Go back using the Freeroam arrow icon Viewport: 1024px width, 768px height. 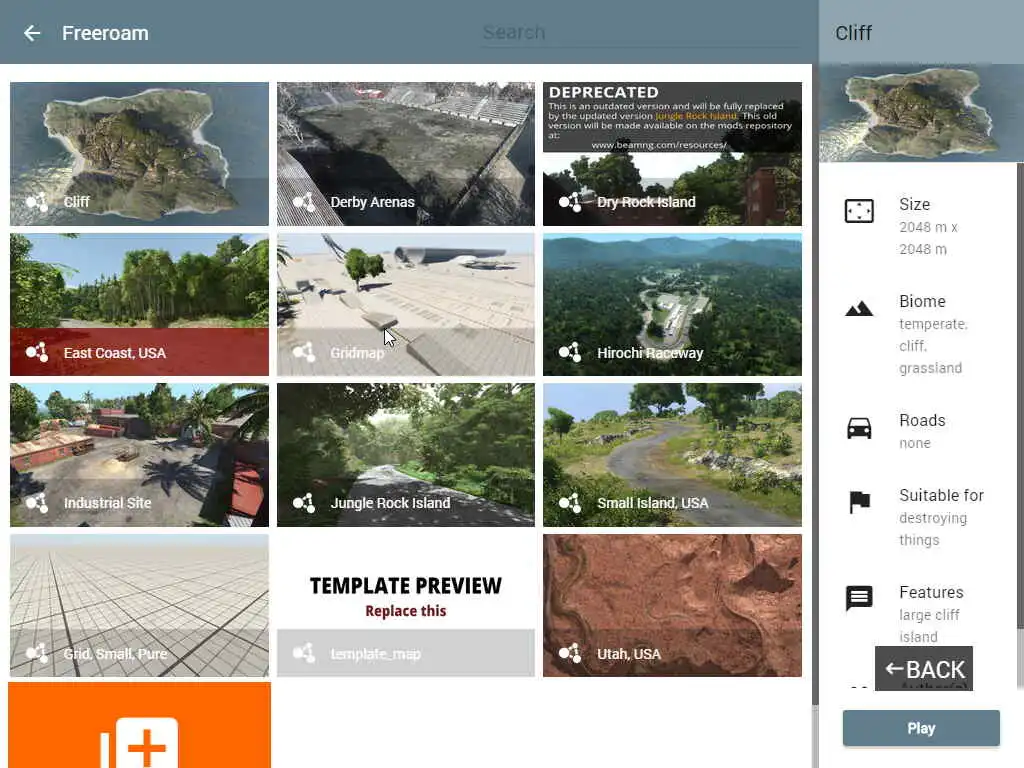tap(32, 33)
